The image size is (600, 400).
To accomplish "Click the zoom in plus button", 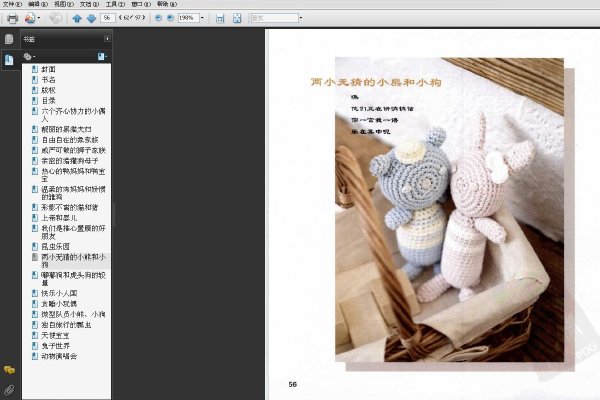I will coord(170,18).
